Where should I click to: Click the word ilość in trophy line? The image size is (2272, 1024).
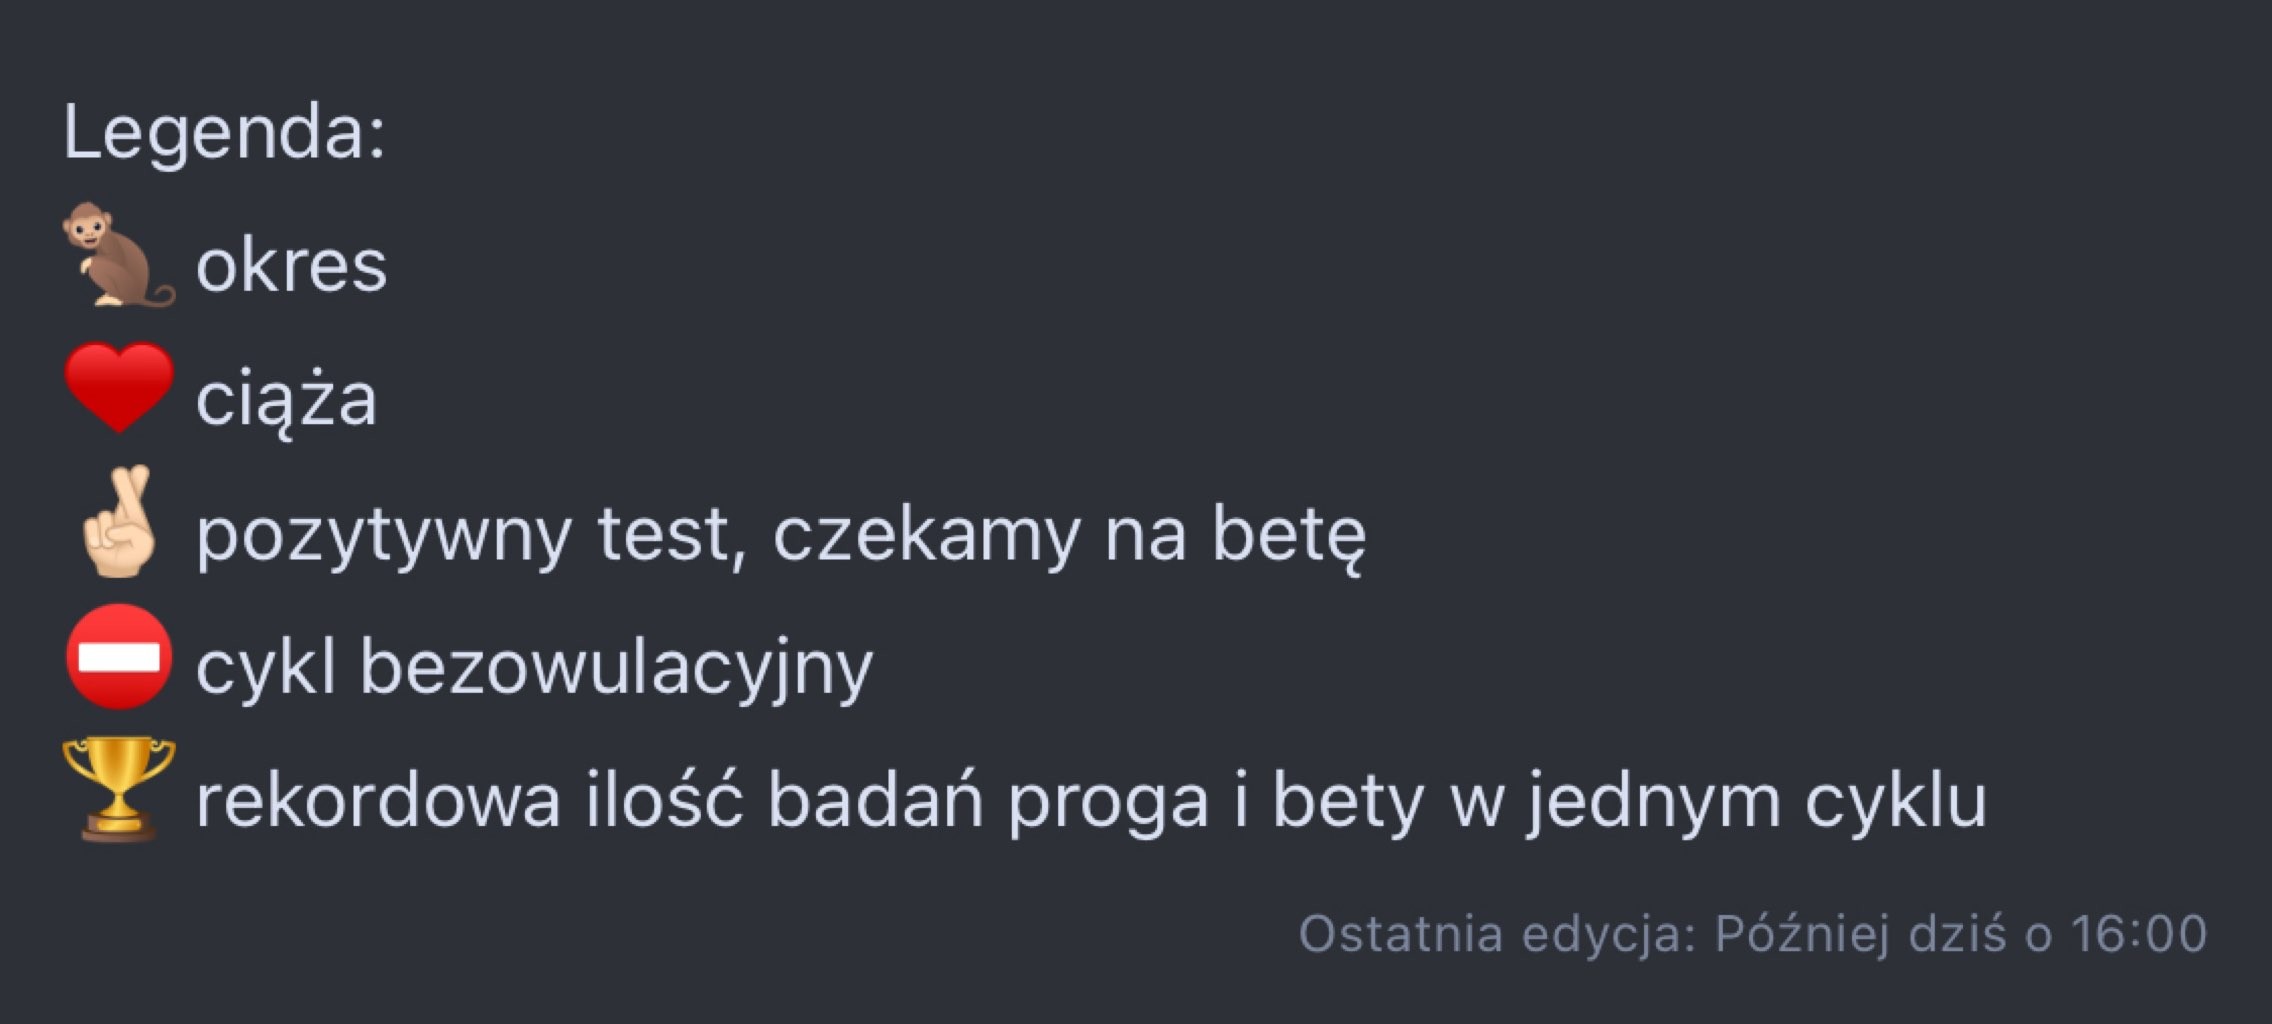(664, 800)
